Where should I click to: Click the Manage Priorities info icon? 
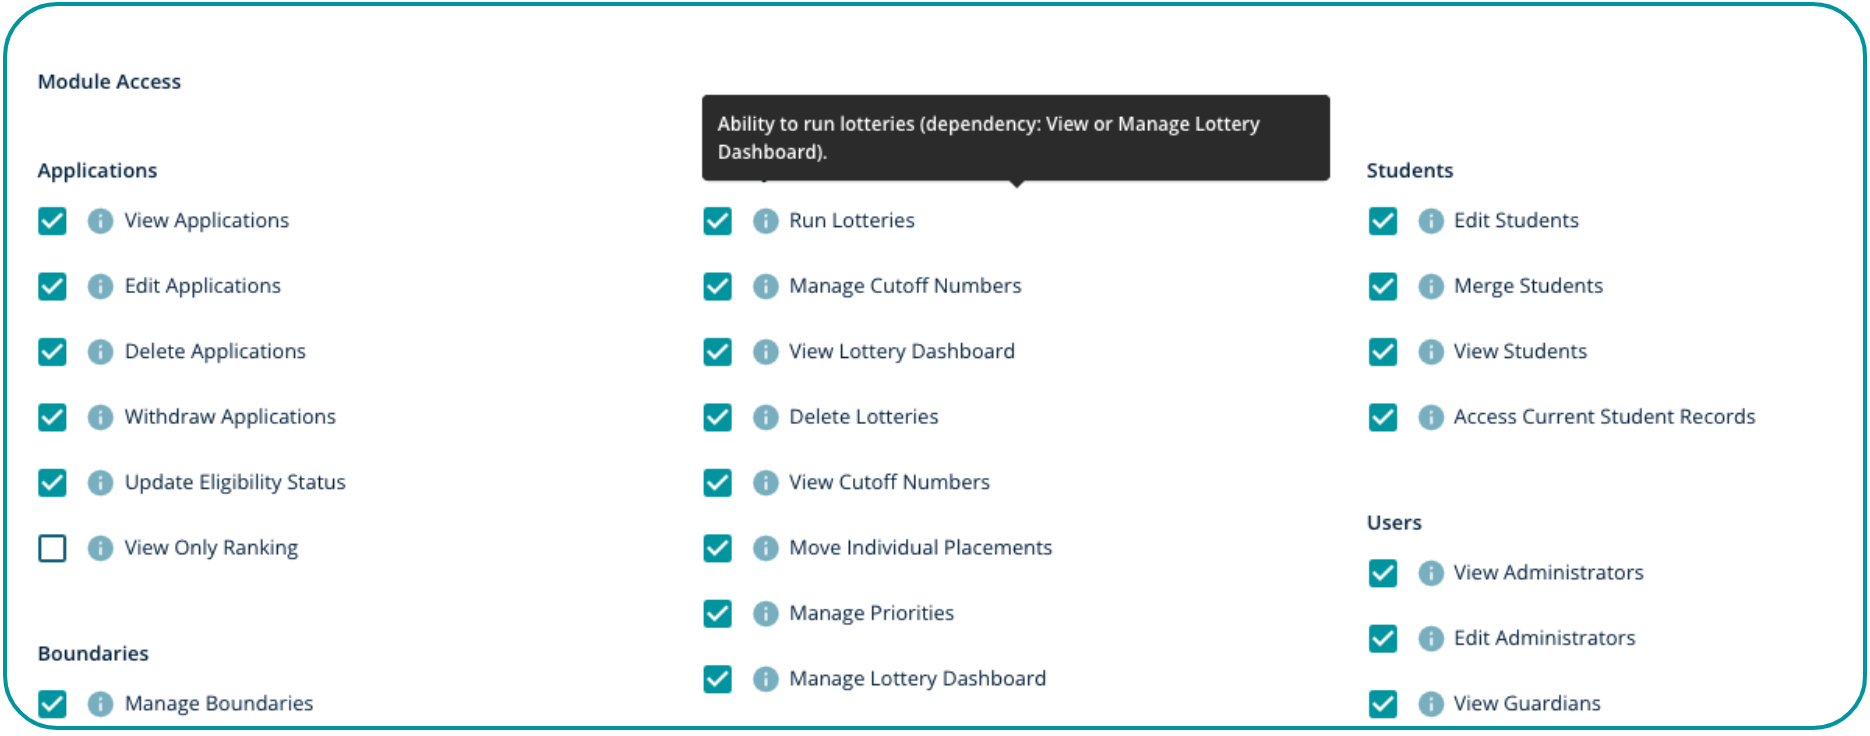point(765,614)
